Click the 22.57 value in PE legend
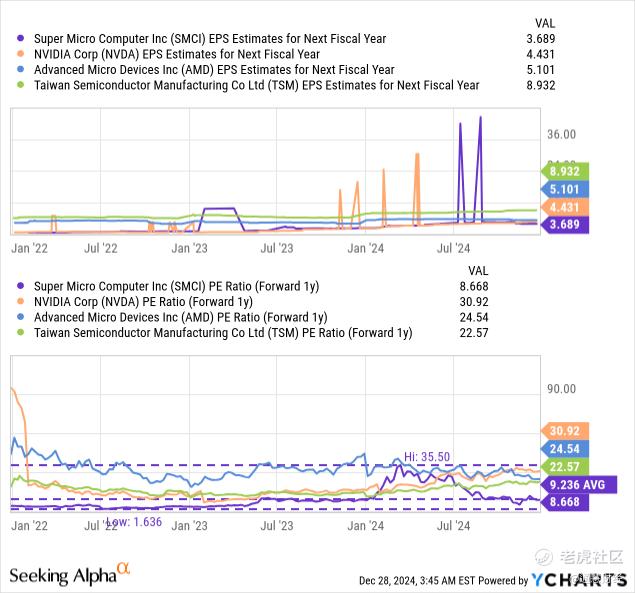The image size is (635, 593). [474, 333]
